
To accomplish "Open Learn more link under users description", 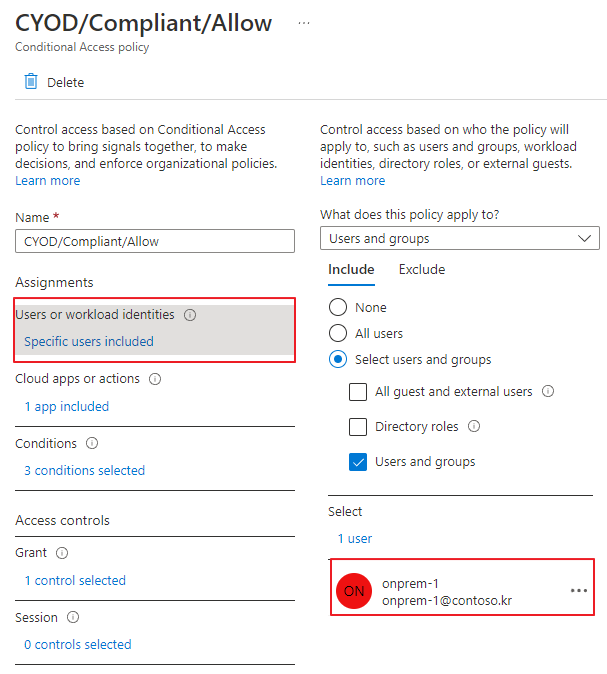I will tap(353, 181).
